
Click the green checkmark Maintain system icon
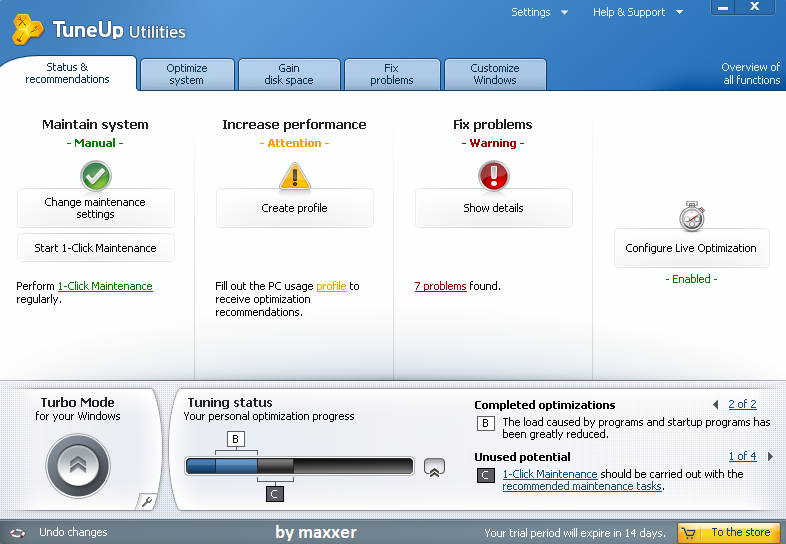[x=96, y=176]
